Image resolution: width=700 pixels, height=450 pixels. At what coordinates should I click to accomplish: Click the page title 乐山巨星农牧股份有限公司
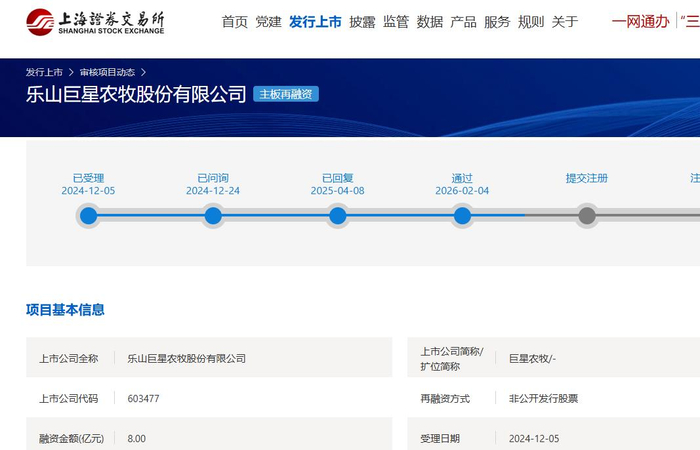[x=136, y=94]
